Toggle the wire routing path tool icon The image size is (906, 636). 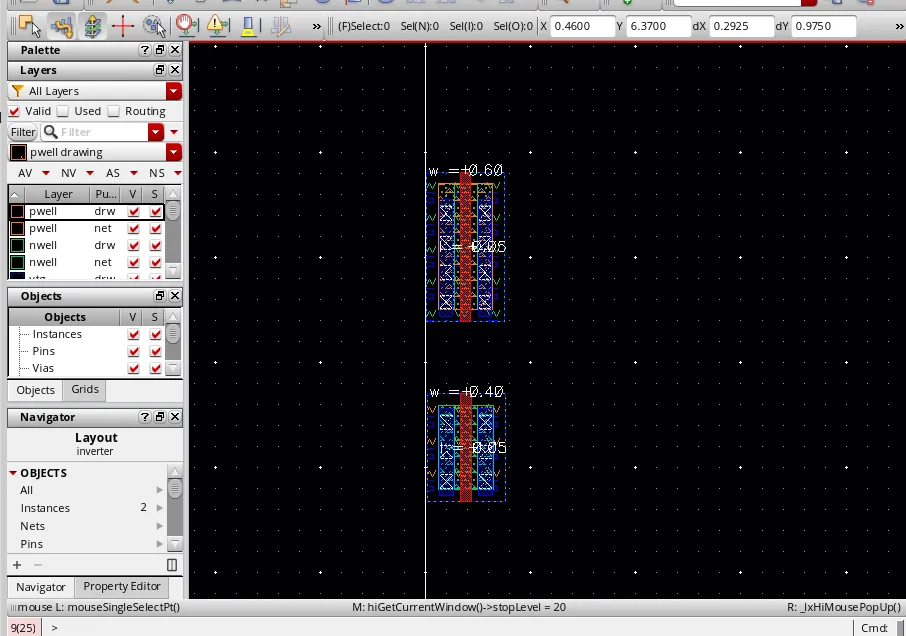point(61,26)
